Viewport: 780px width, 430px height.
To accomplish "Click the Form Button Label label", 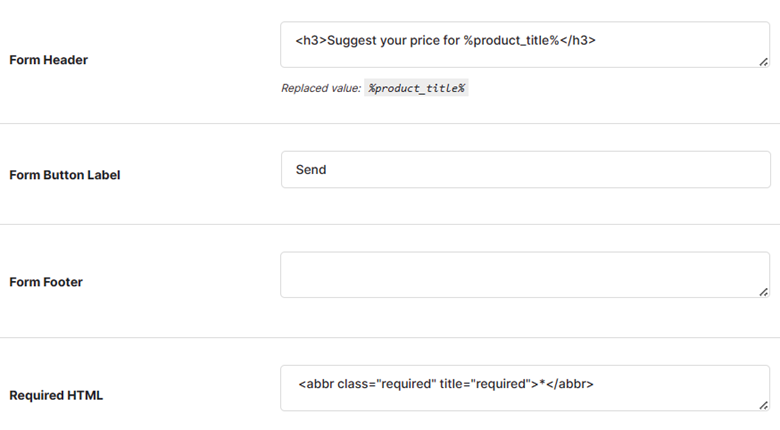I will point(65,175).
